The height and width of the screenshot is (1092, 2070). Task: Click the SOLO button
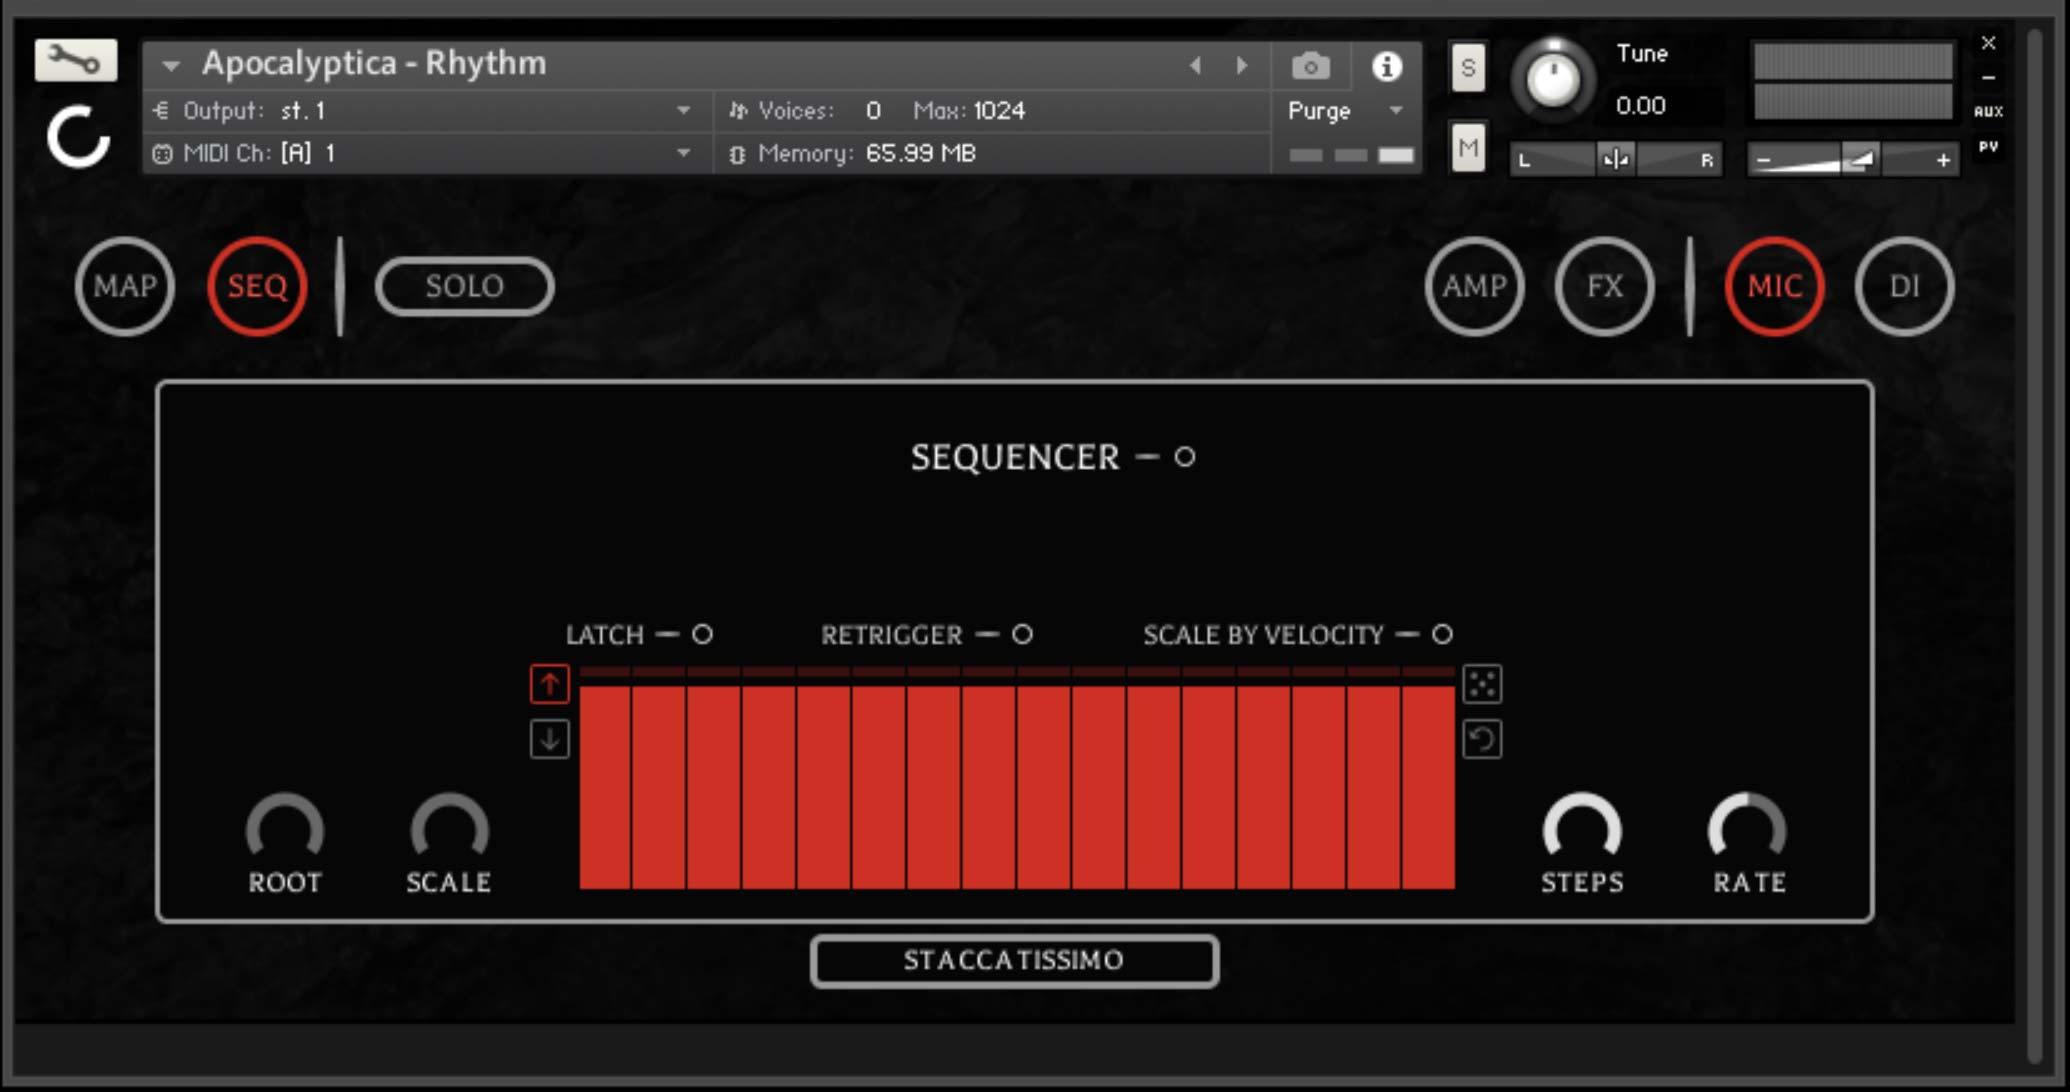464,287
